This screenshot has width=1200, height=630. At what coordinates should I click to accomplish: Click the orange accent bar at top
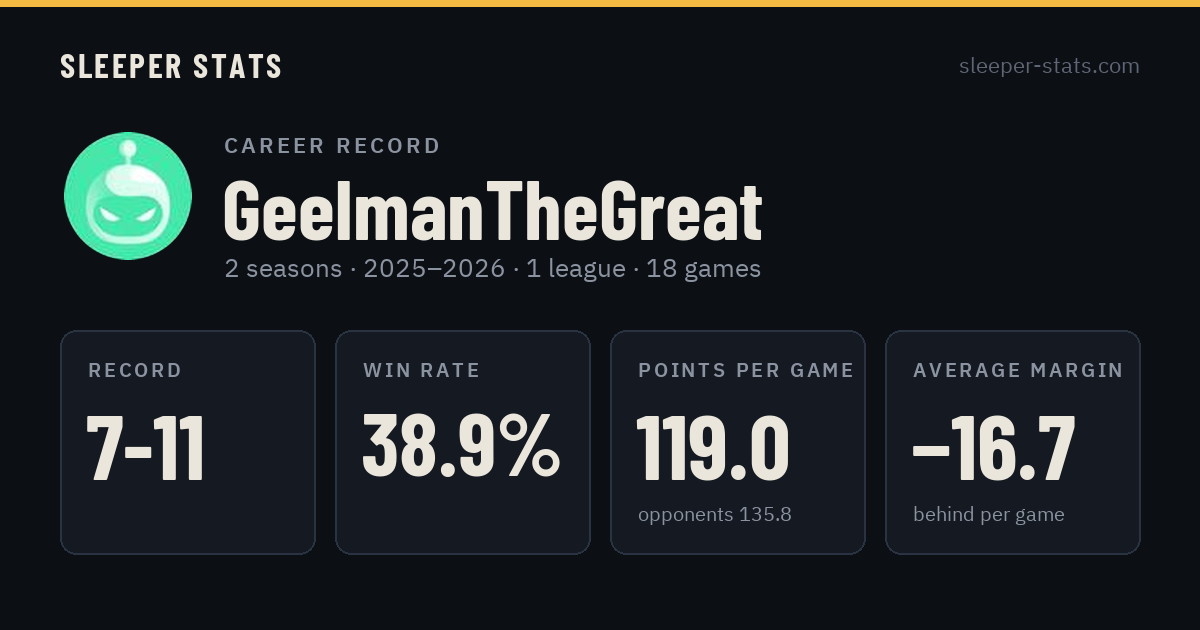pyautogui.click(x=600, y=3)
